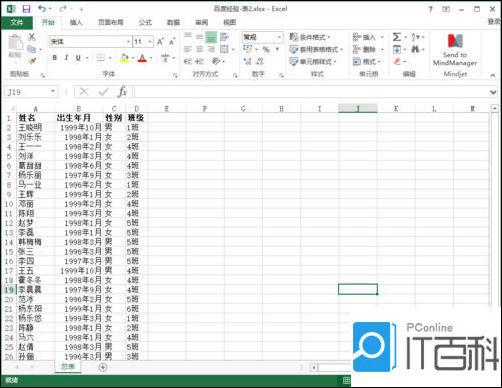Viewport: 502px width, 388px height.
Task: Toggle Italic formatting
Action: click(66, 58)
